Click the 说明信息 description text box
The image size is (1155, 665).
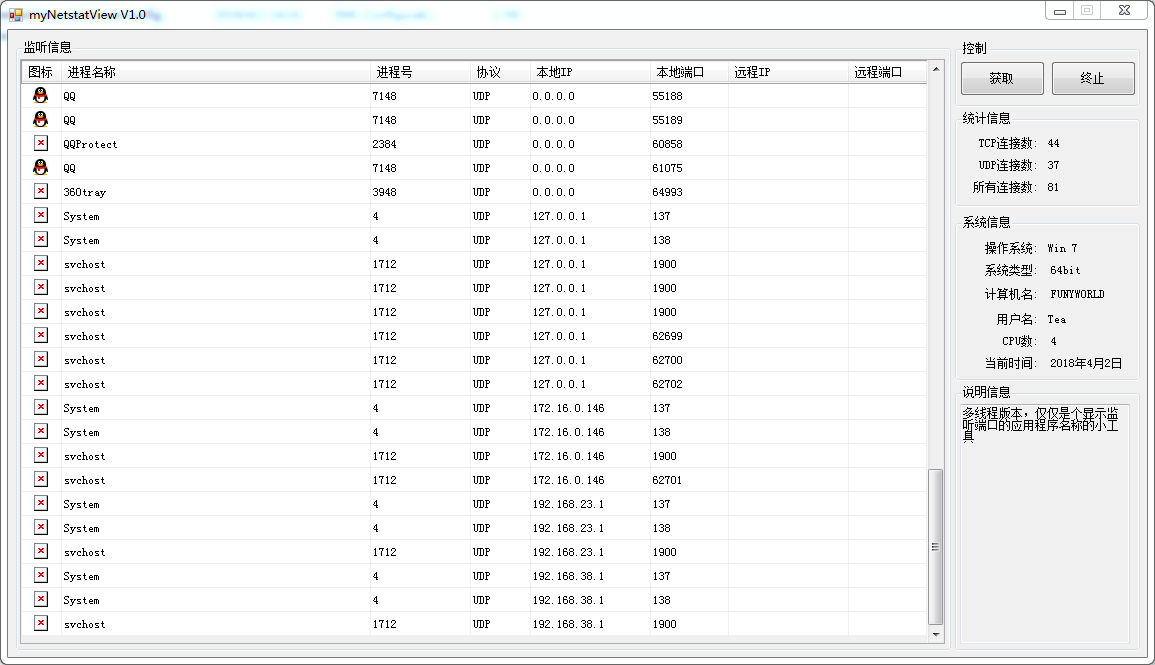pos(1045,523)
